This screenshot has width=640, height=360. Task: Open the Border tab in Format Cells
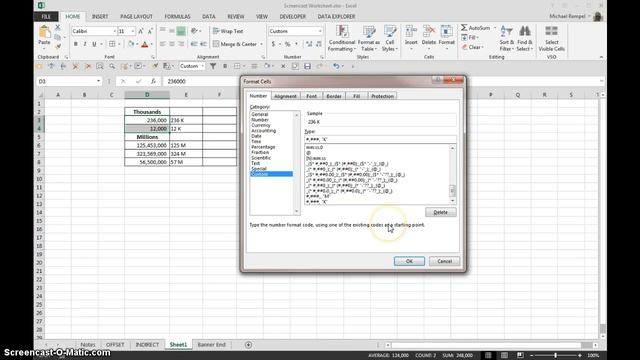[x=333, y=96]
